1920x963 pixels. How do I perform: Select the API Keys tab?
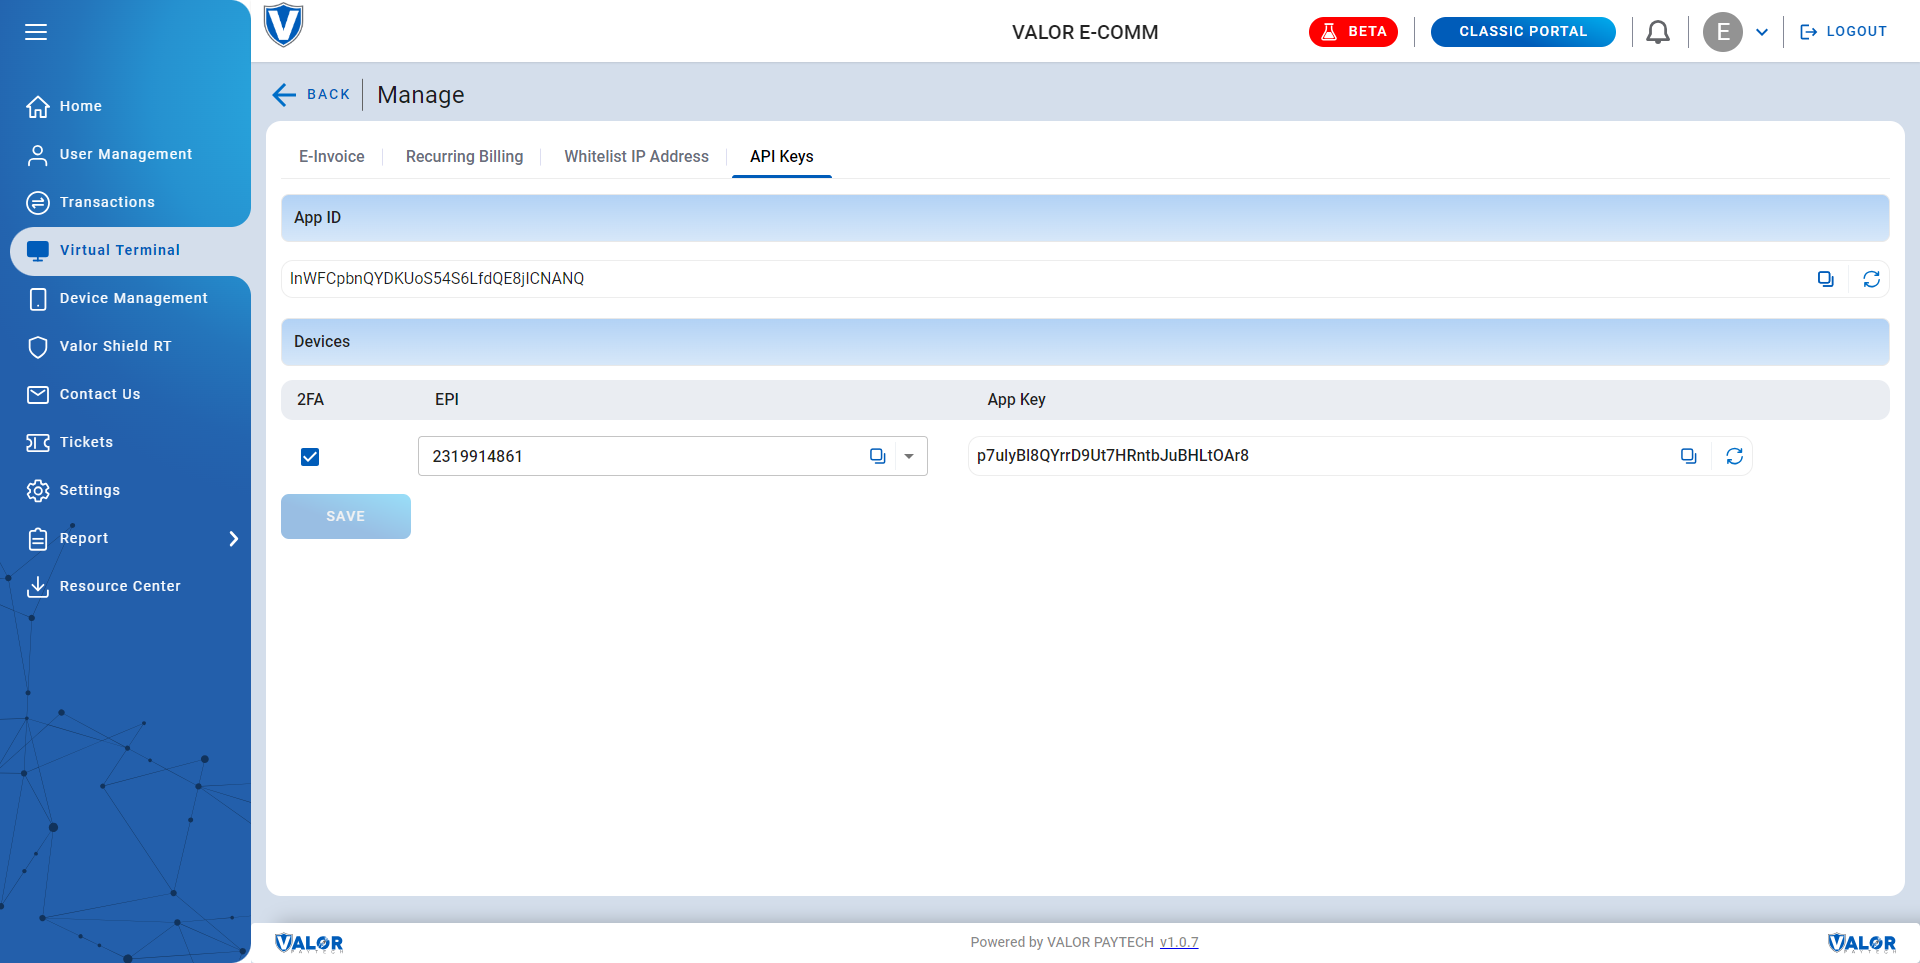point(782,156)
